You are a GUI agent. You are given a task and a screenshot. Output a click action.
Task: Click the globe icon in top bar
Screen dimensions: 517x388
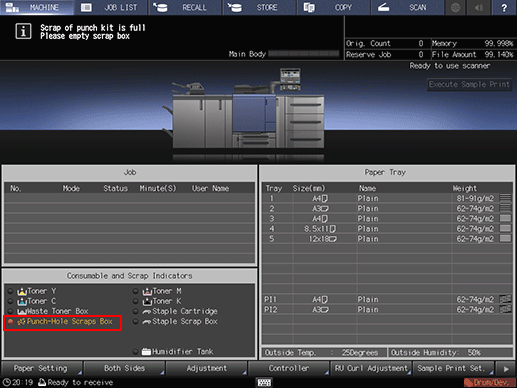pos(456,7)
